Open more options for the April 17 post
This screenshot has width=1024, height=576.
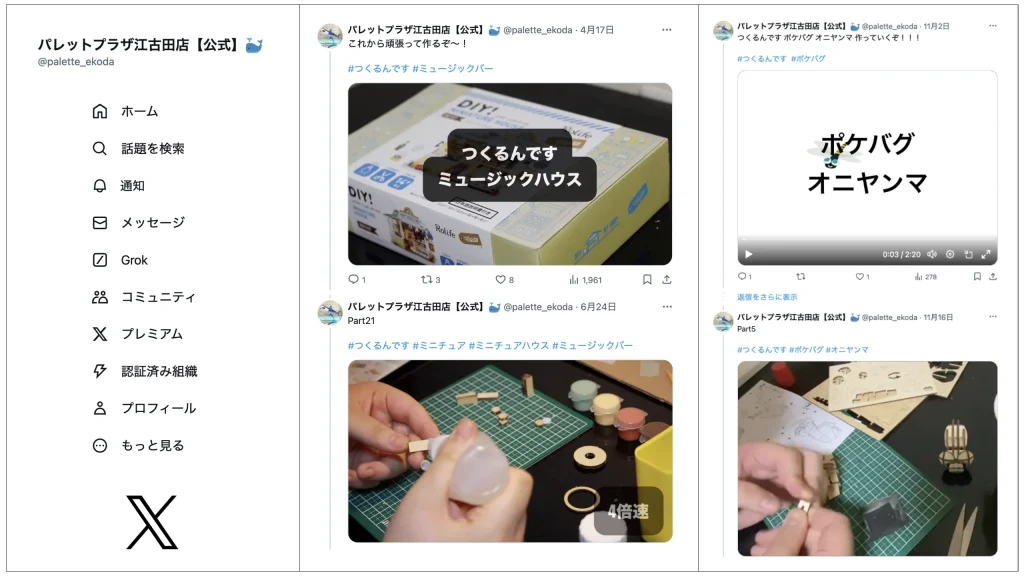tap(666, 30)
